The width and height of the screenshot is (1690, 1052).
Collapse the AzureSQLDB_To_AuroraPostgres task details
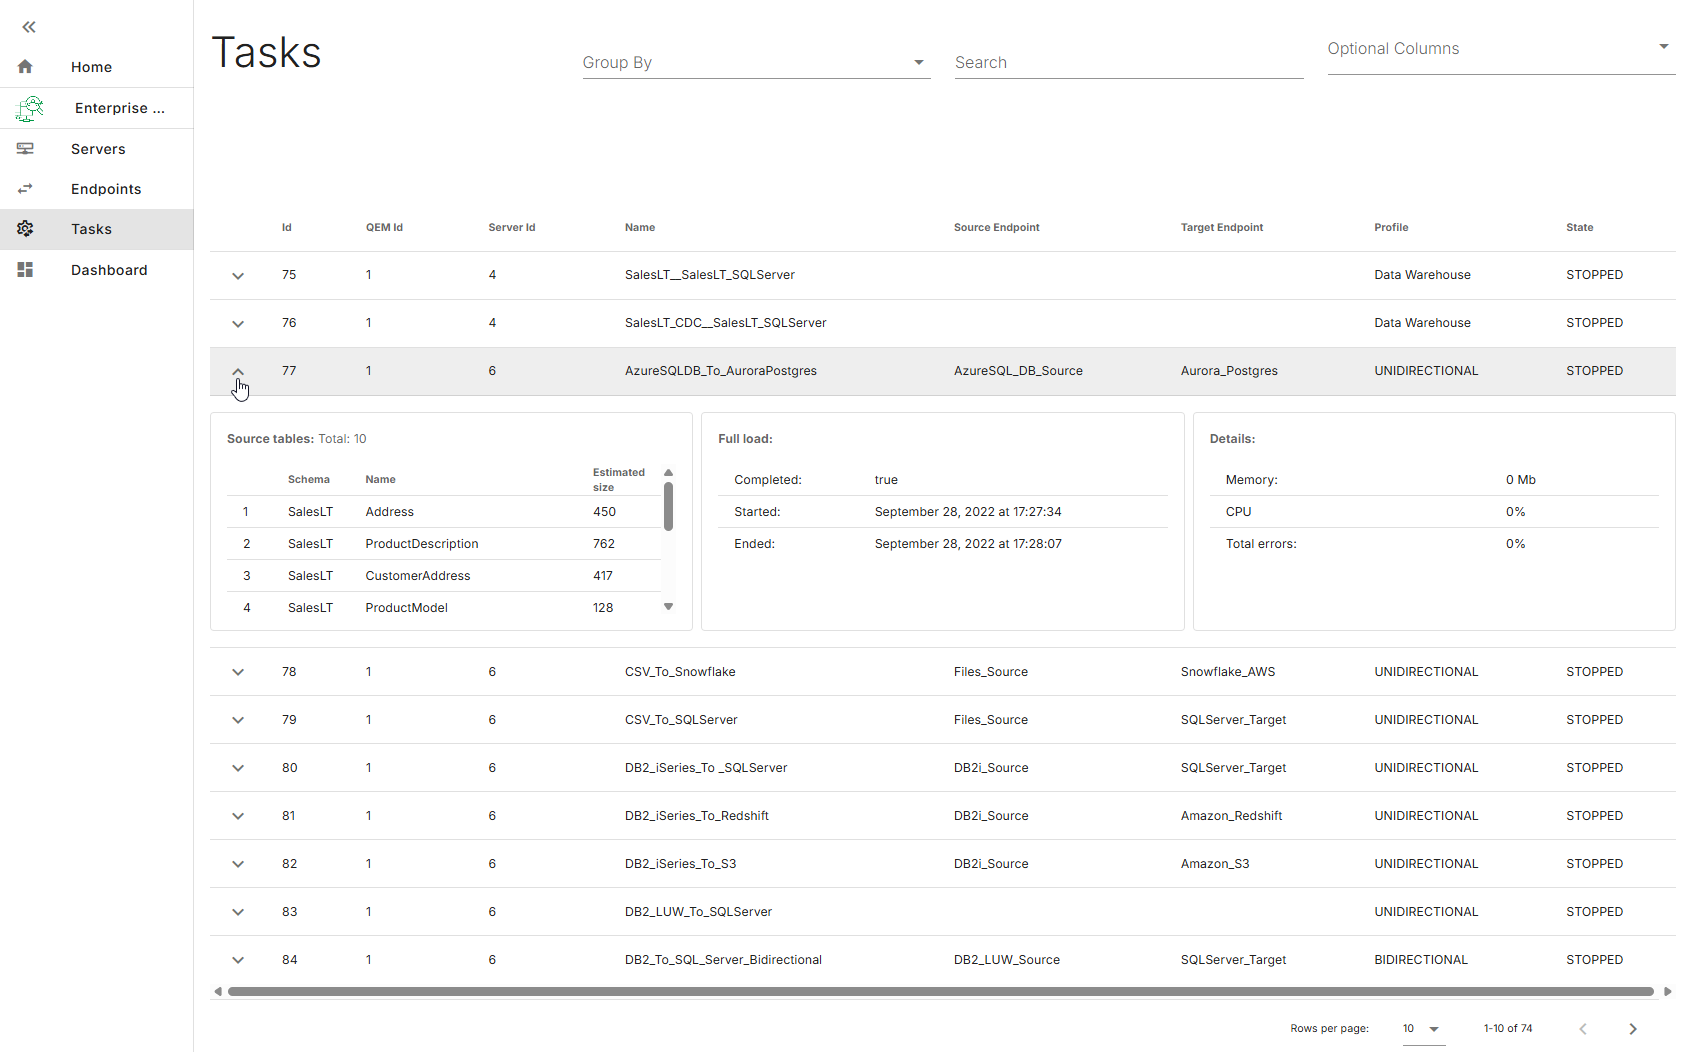click(238, 371)
